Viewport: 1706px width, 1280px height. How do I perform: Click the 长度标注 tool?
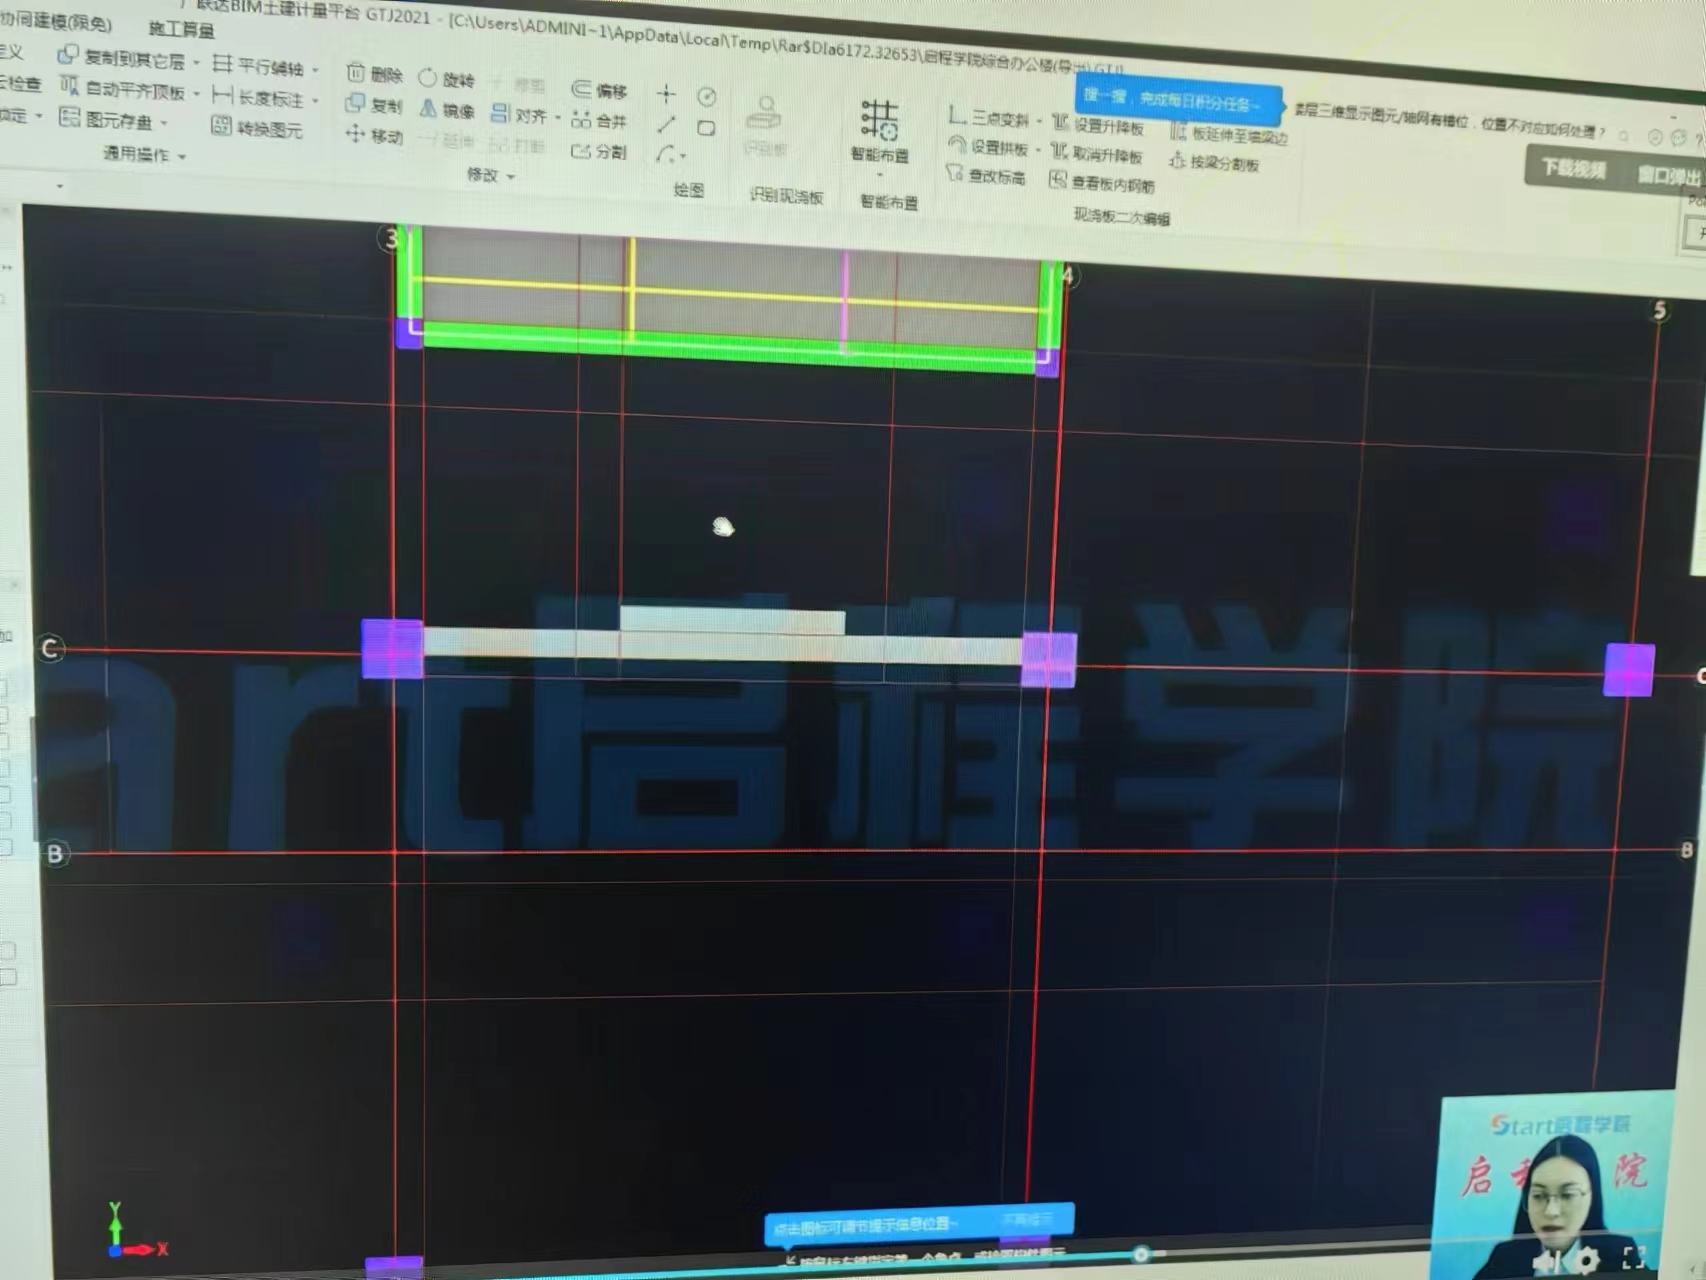(258, 97)
